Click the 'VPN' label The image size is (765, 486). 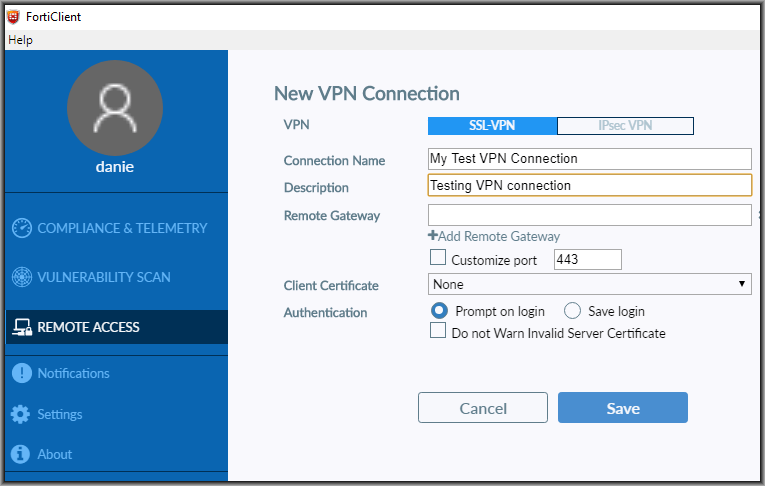[296, 124]
